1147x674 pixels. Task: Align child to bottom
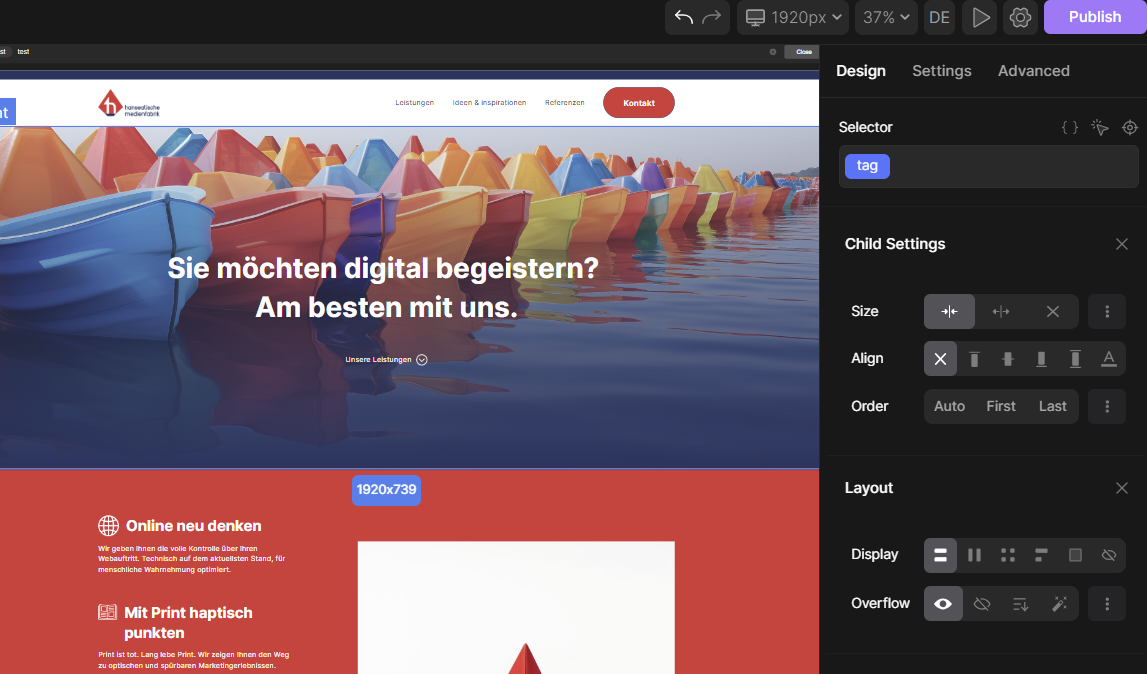click(x=1042, y=359)
